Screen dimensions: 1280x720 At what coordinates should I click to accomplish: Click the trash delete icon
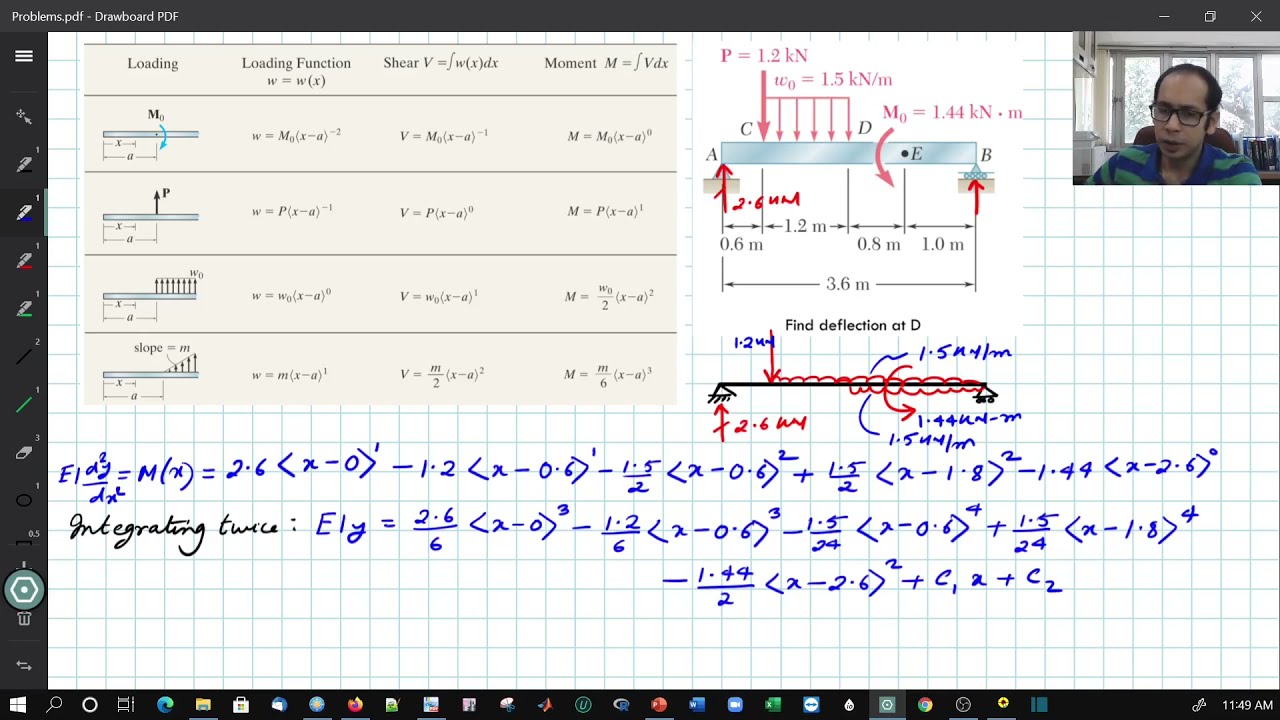point(24,619)
